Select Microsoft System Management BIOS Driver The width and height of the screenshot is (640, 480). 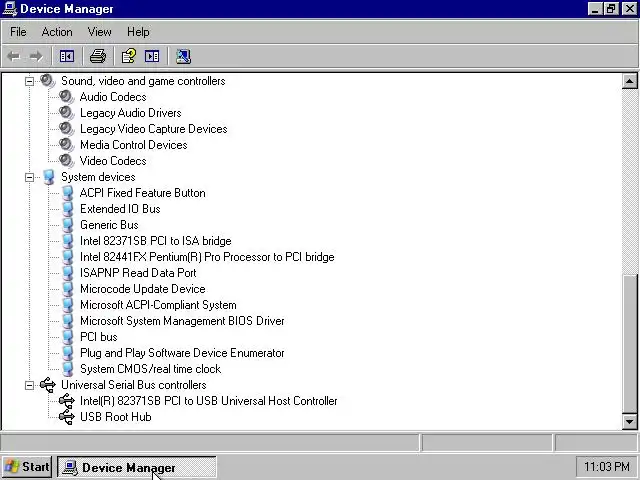pyautogui.click(x=182, y=321)
